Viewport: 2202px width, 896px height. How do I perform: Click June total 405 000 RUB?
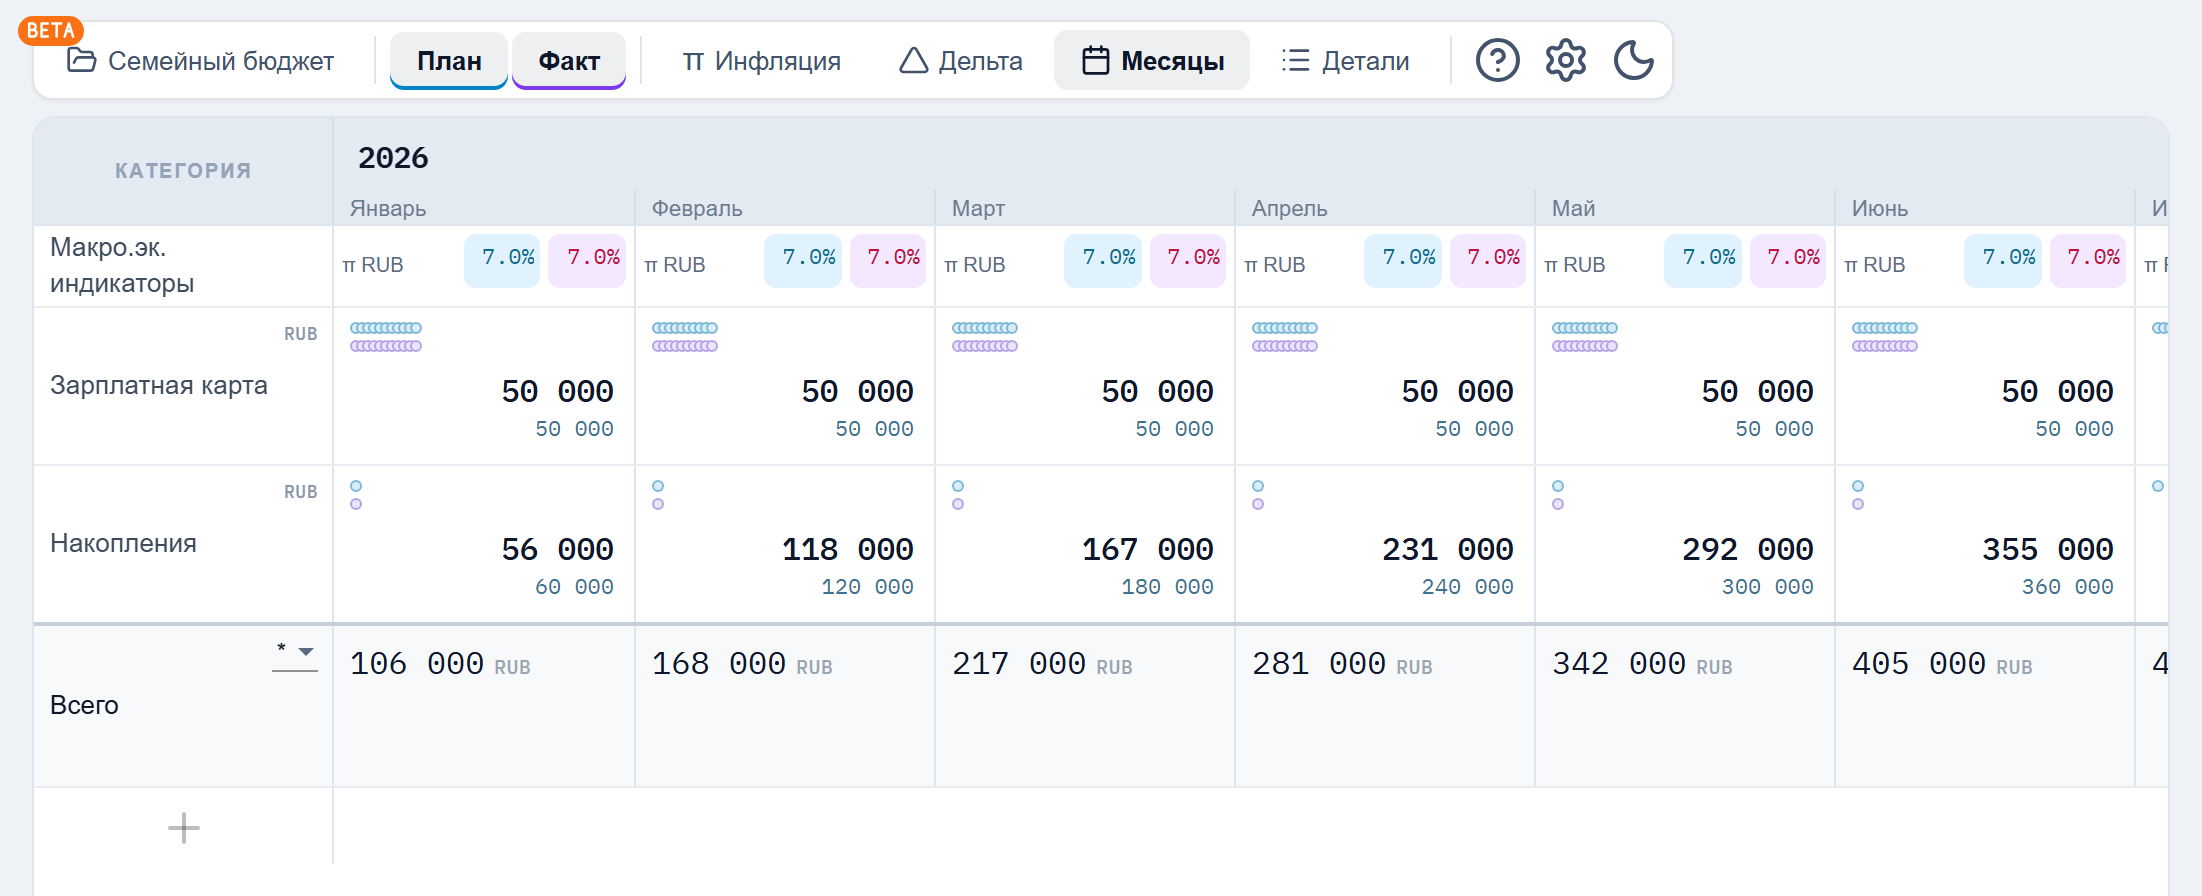coord(1942,664)
